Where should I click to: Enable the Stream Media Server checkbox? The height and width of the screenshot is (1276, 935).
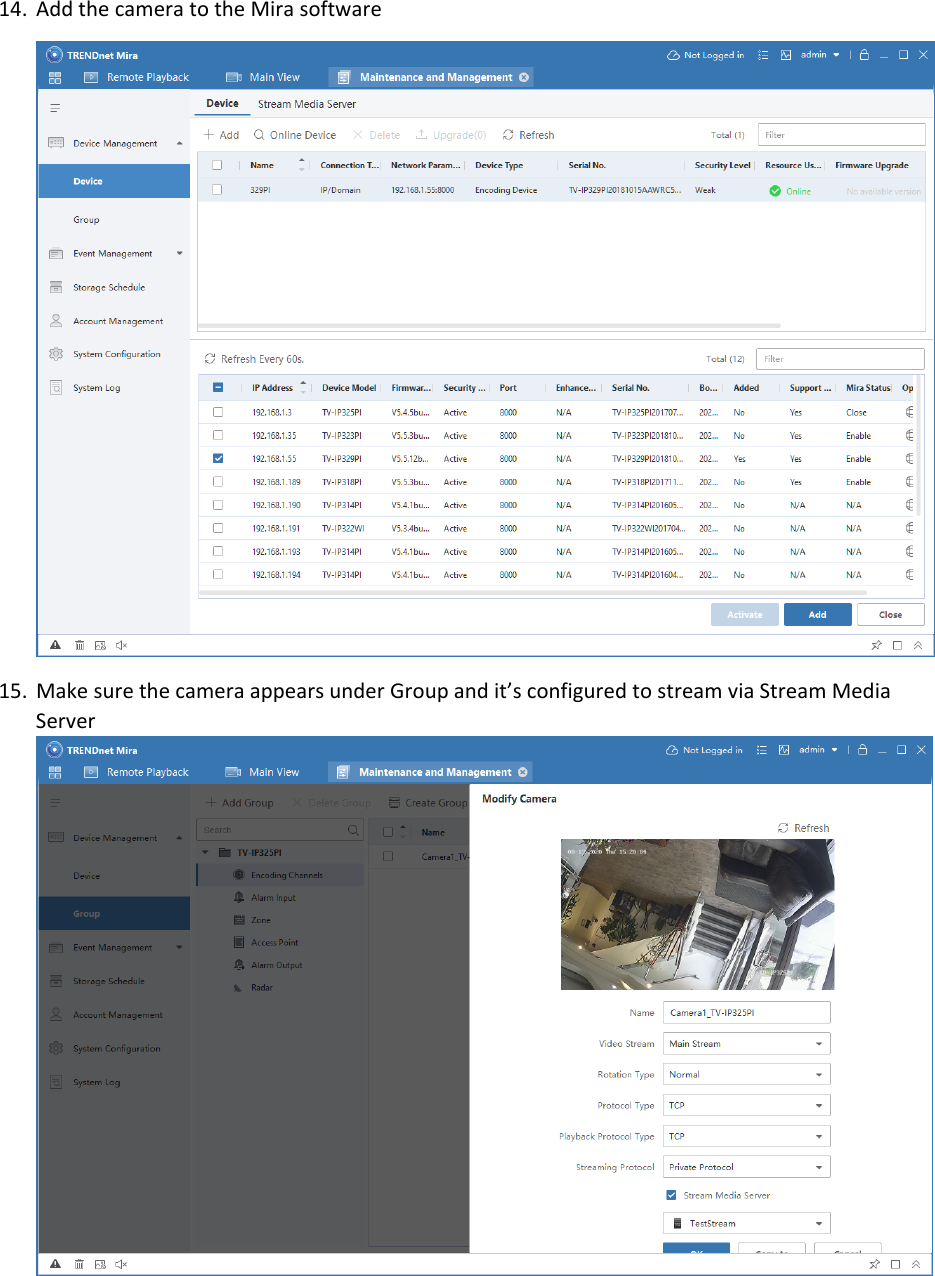(673, 1195)
